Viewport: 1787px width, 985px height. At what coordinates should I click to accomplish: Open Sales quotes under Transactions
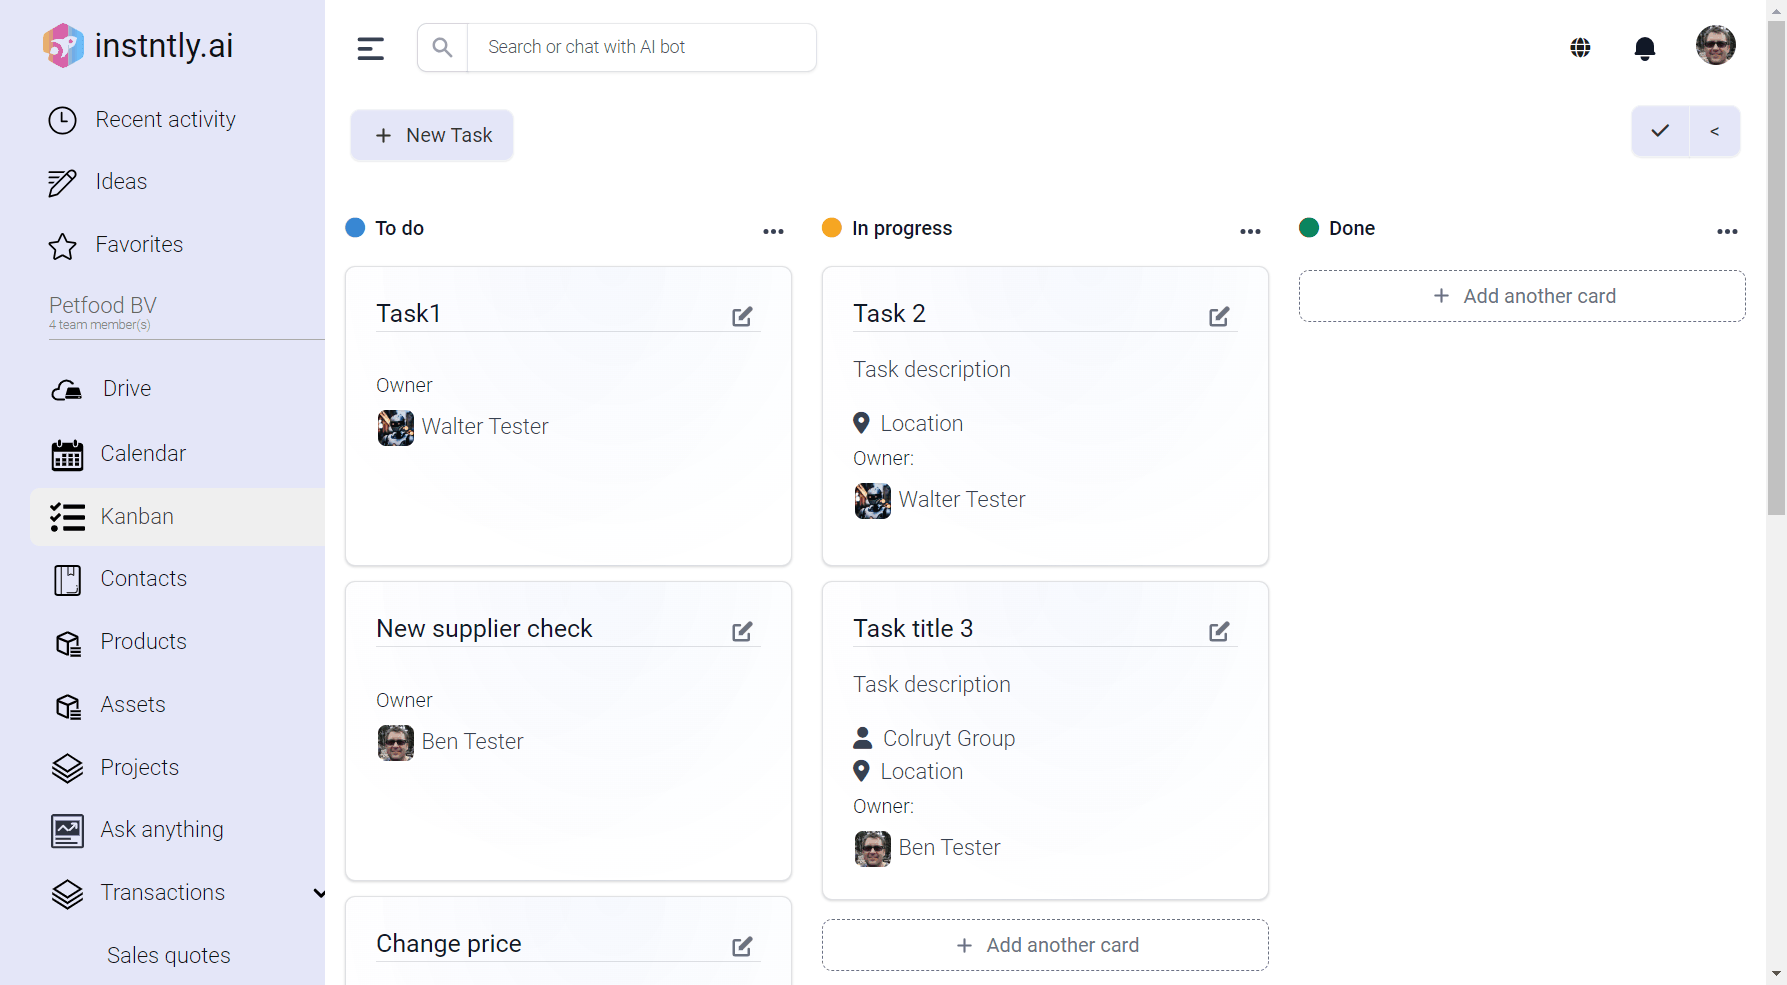(x=168, y=956)
